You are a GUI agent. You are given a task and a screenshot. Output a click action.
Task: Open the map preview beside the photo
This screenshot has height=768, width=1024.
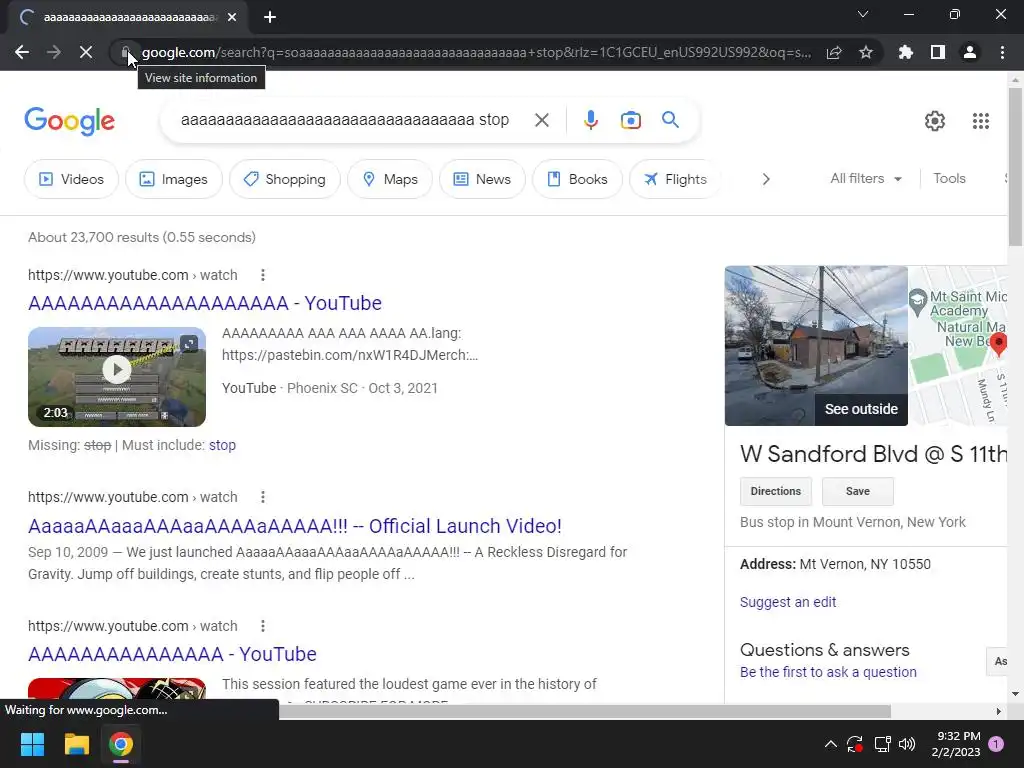[x=957, y=345]
